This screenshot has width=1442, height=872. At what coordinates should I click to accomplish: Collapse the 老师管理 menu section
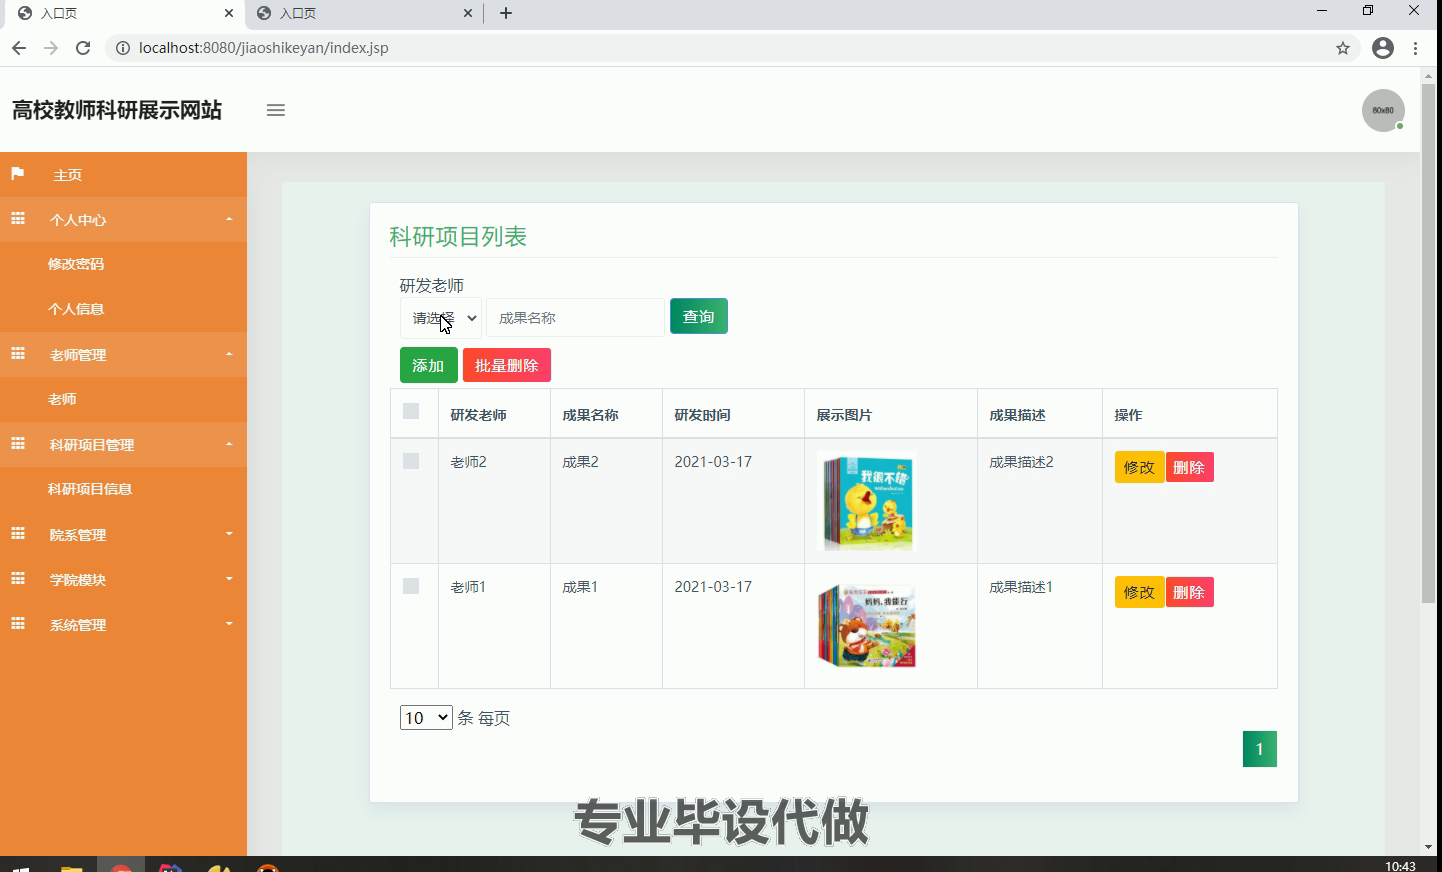point(123,354)
